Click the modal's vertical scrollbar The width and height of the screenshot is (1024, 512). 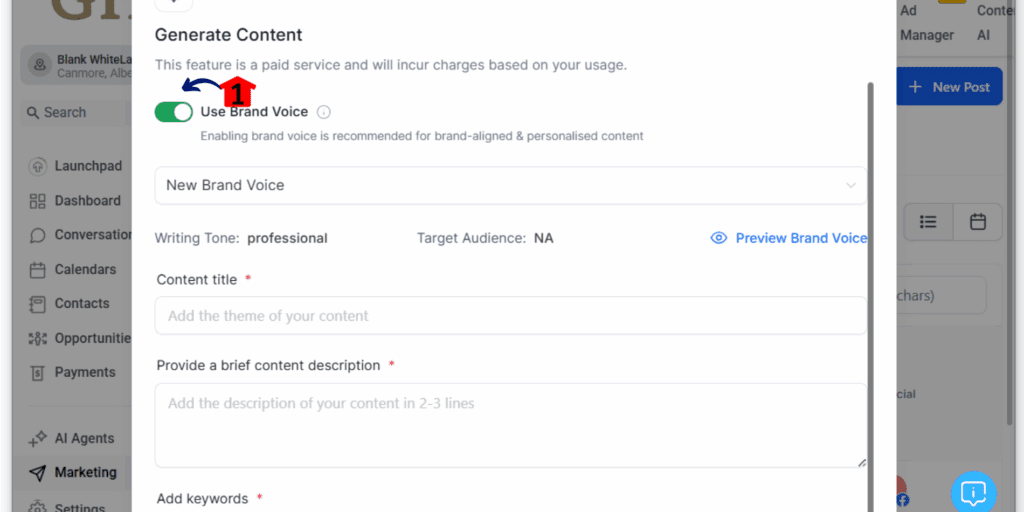click(870, 297)
